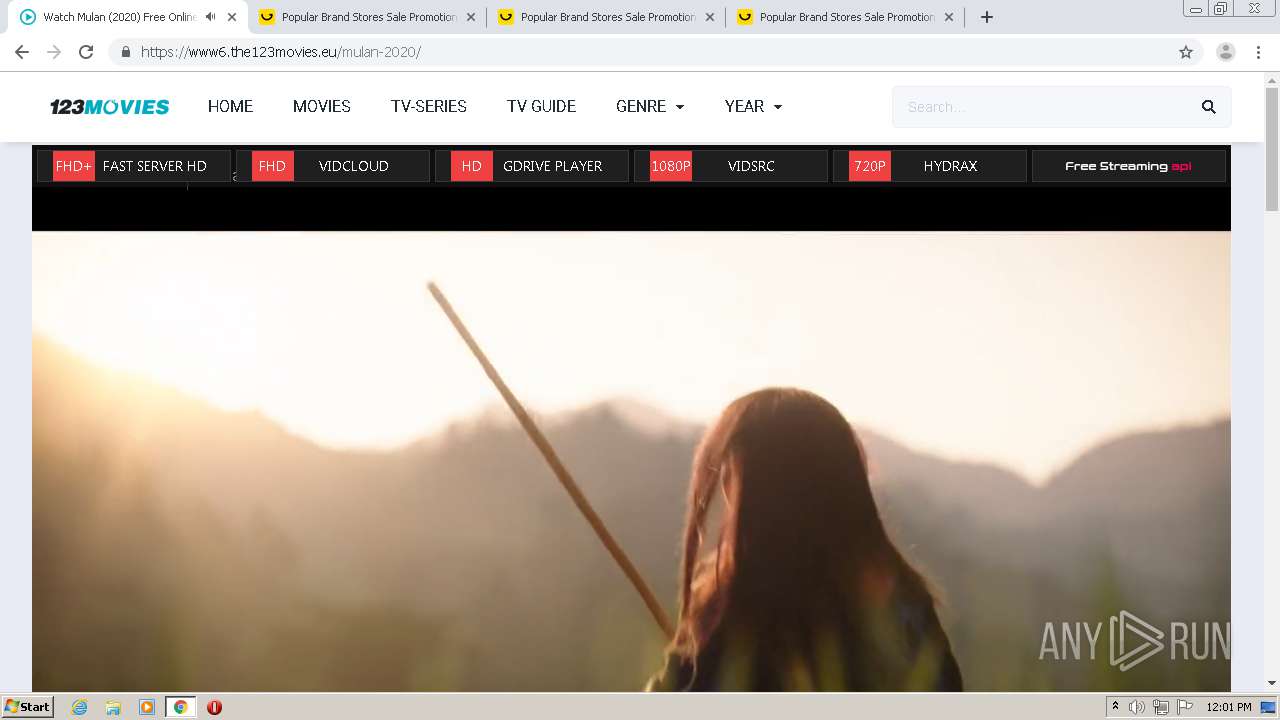The image size is (1280, 720).
Task: Open the Windows Start menu
Action: point(28,706)
